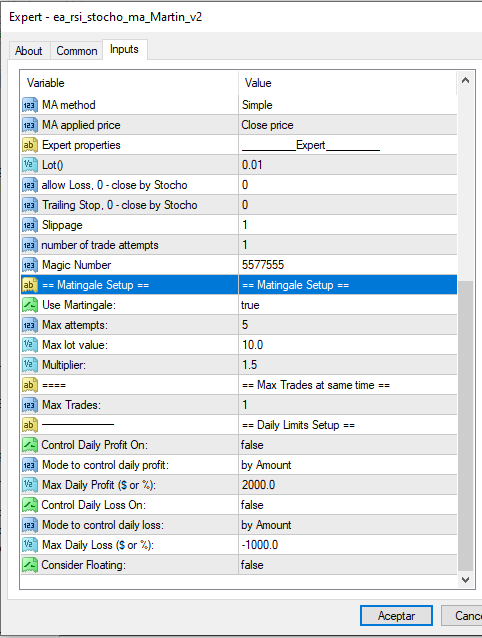Click the integer icon beside MA method

pos(30,105)
